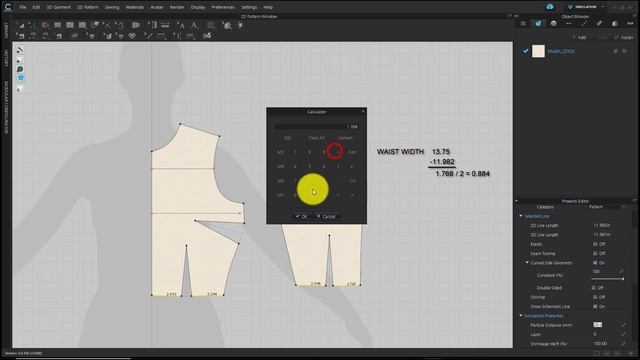This screenshot has width=640, height=360.
Task: Switch Object Browser to Puckering tab
Action: [x=599, y=24]
